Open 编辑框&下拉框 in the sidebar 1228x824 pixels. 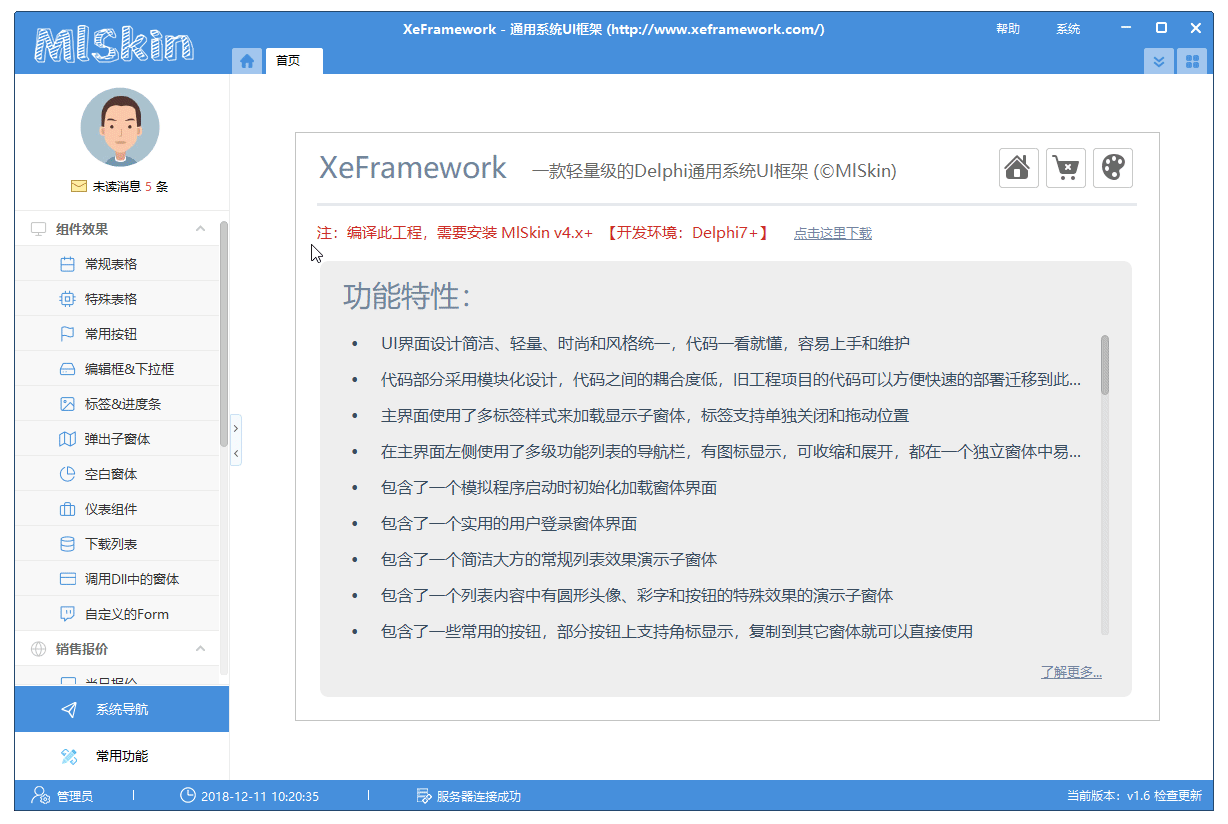pos(118,369)
